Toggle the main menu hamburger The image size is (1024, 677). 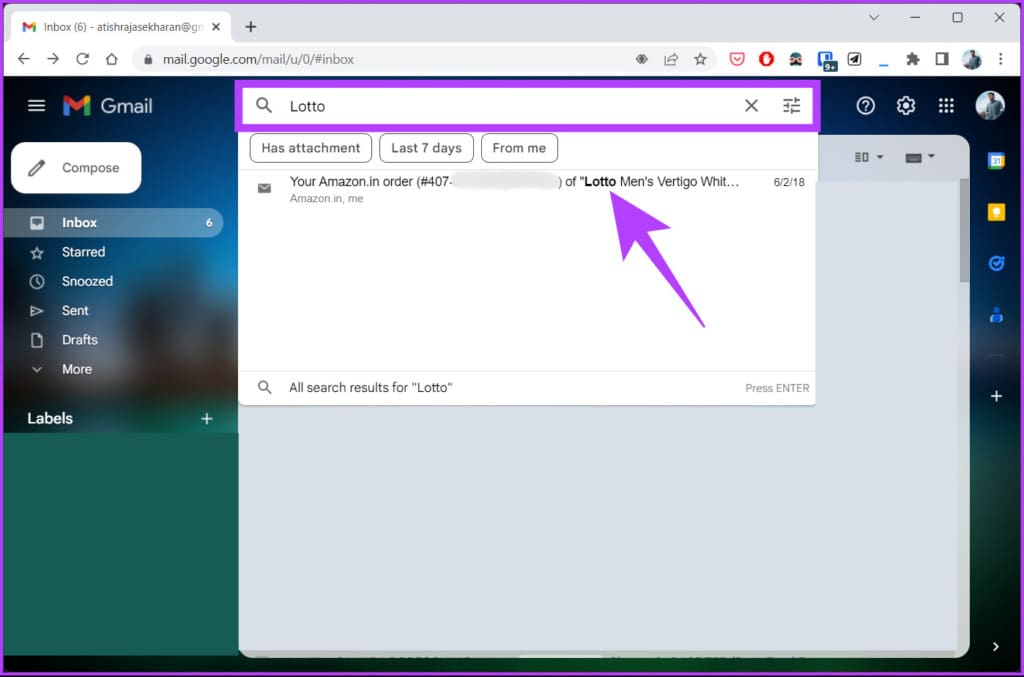coord(37,105)
